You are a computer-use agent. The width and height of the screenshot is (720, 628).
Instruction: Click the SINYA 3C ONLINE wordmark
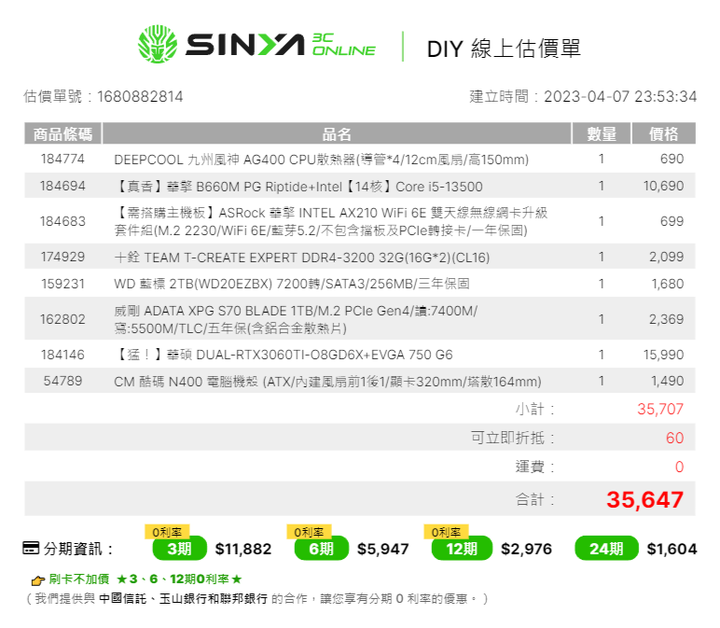click(281, 45)
